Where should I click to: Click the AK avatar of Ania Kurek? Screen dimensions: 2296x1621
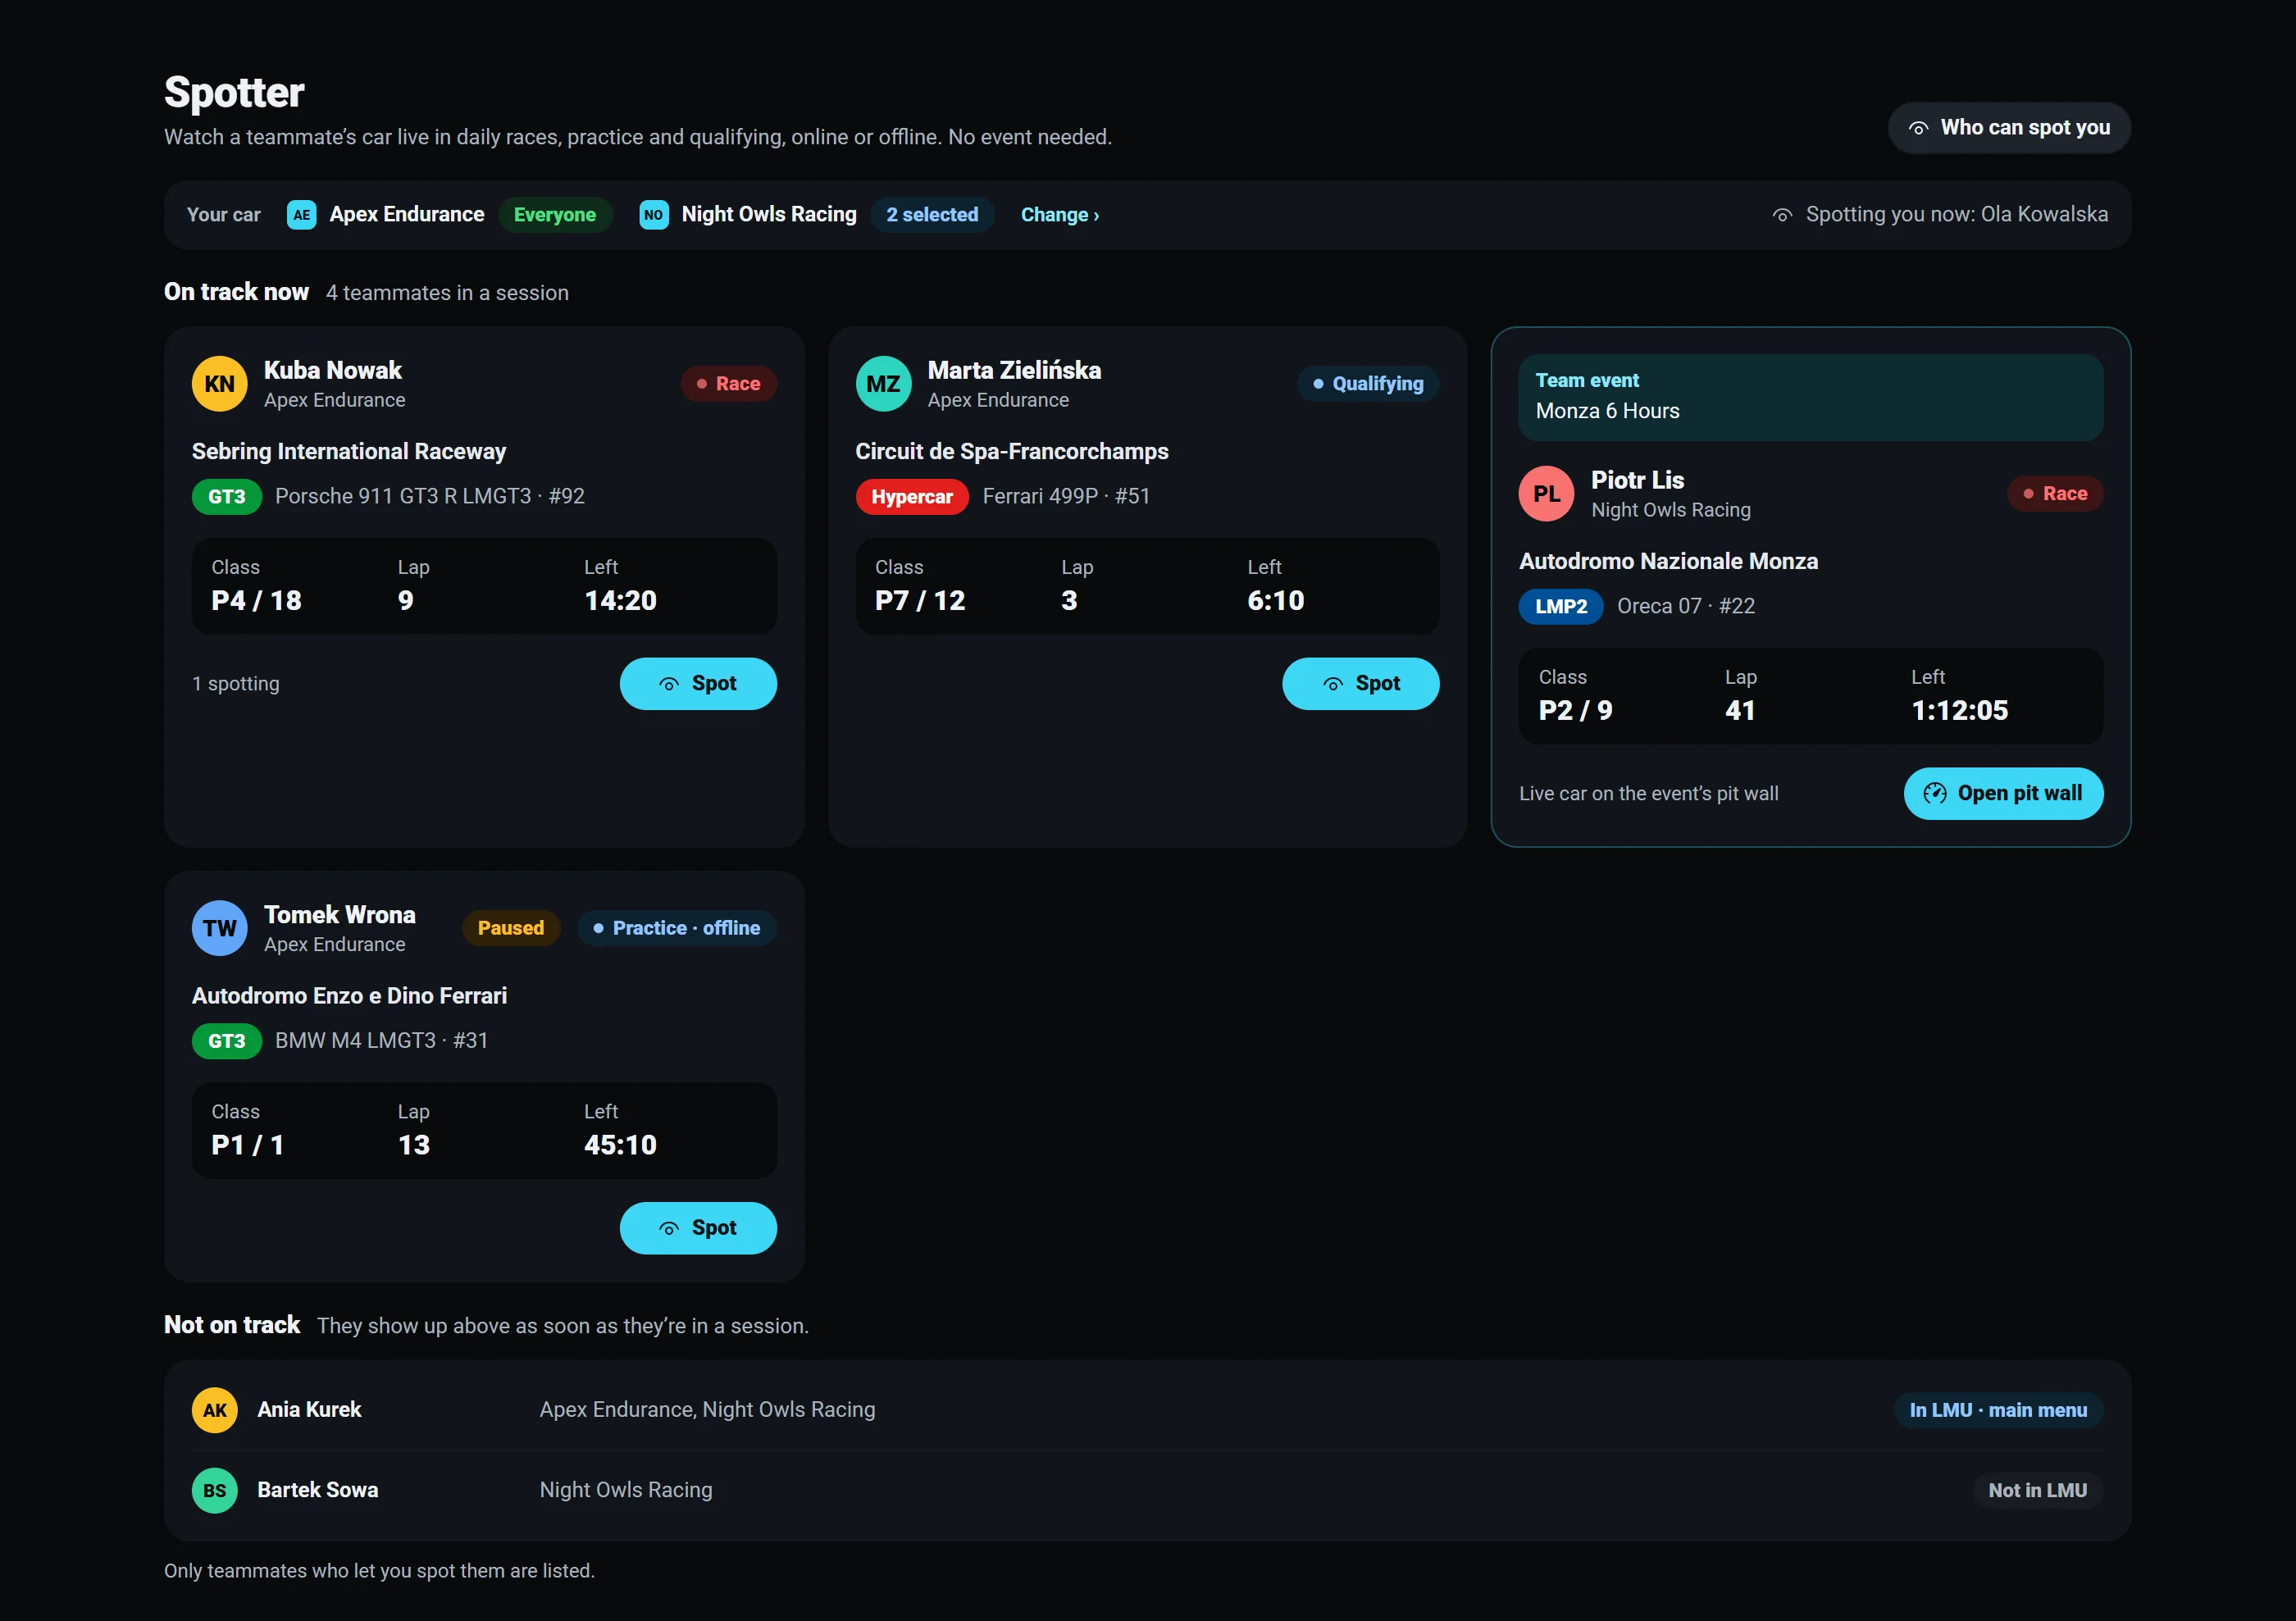pyautogui.click(x=215, y=1410)
